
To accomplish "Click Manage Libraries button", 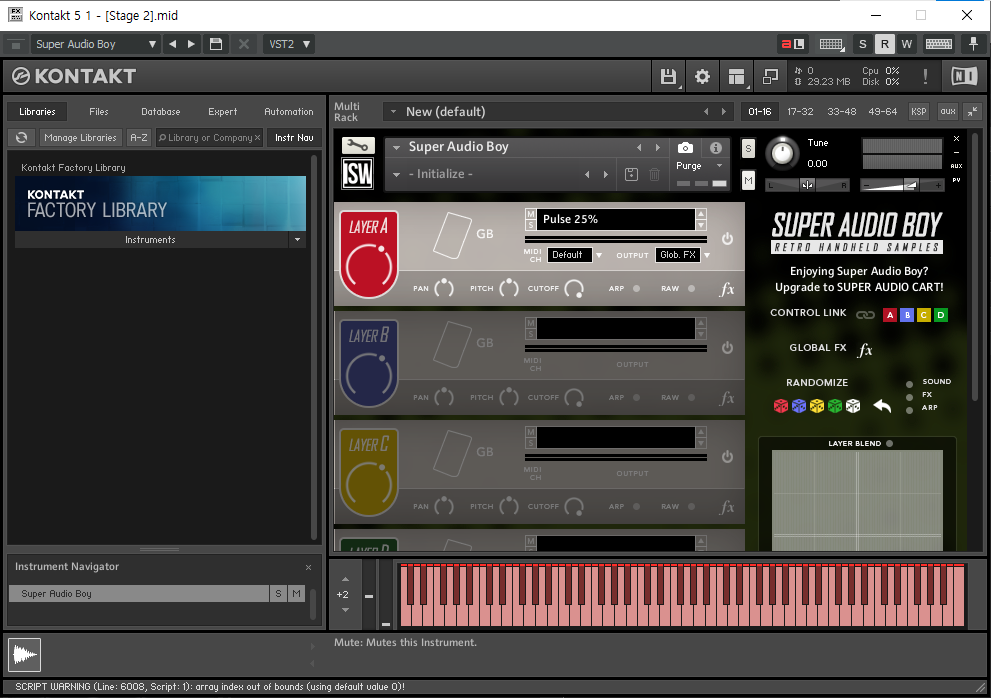I will click(x=80, y=137).
